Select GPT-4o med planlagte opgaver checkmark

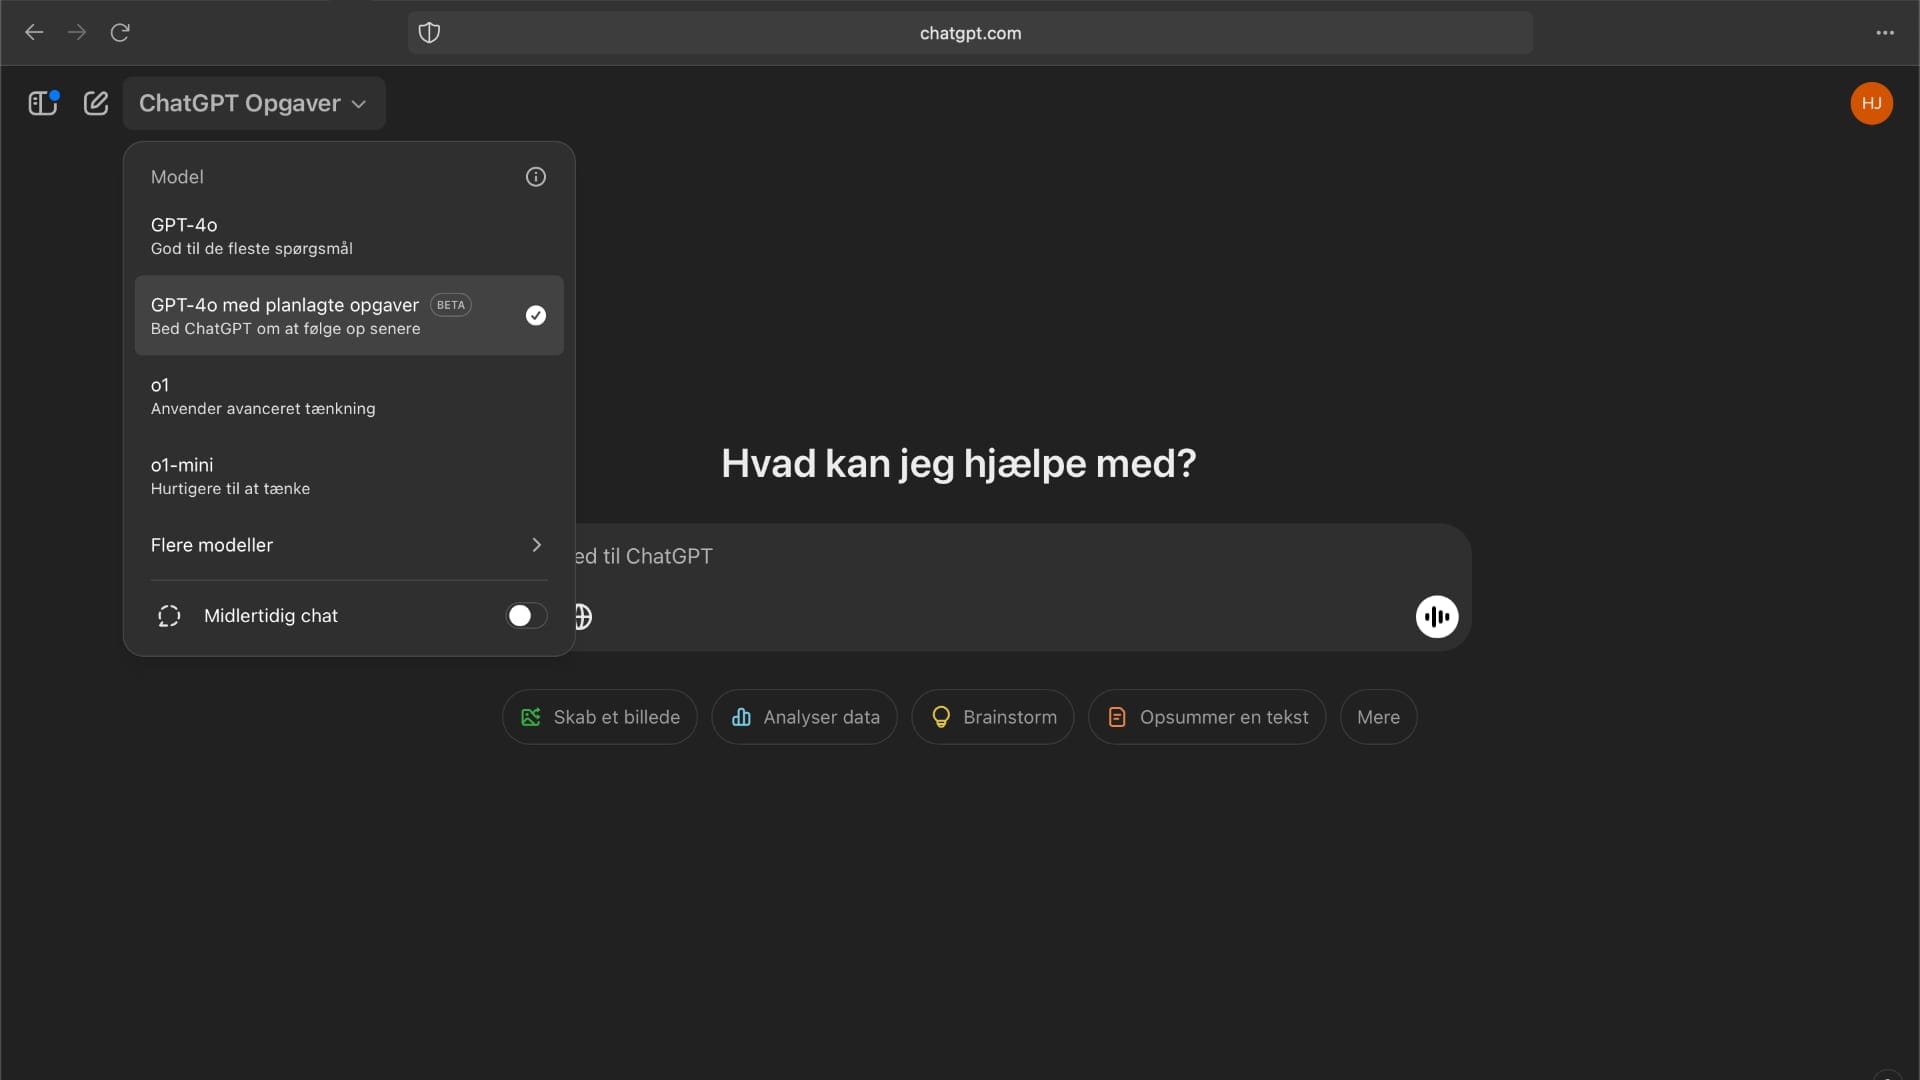(536, 316)
